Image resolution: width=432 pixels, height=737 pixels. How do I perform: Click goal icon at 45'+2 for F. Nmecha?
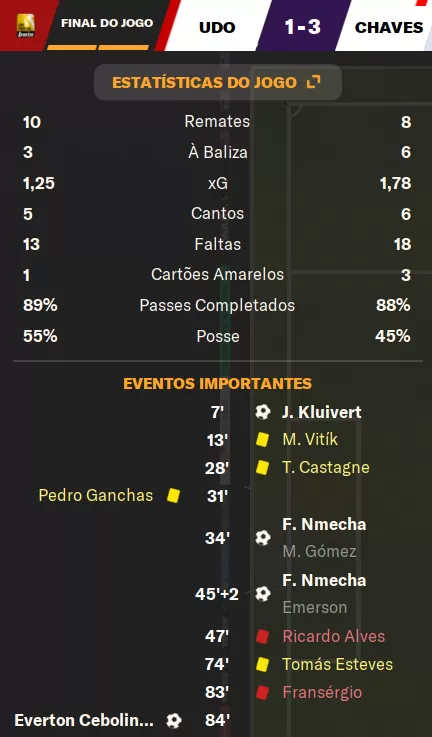(x=263, y=594)
